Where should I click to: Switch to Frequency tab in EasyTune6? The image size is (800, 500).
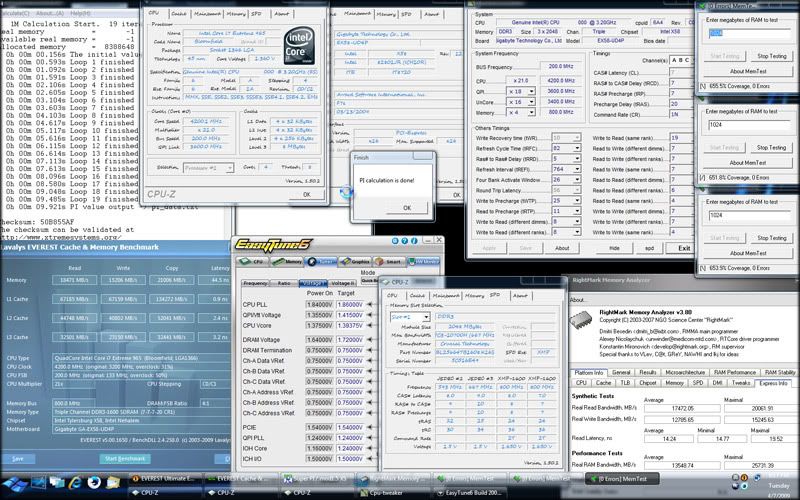pyautogui.click(x=255, y=283)
